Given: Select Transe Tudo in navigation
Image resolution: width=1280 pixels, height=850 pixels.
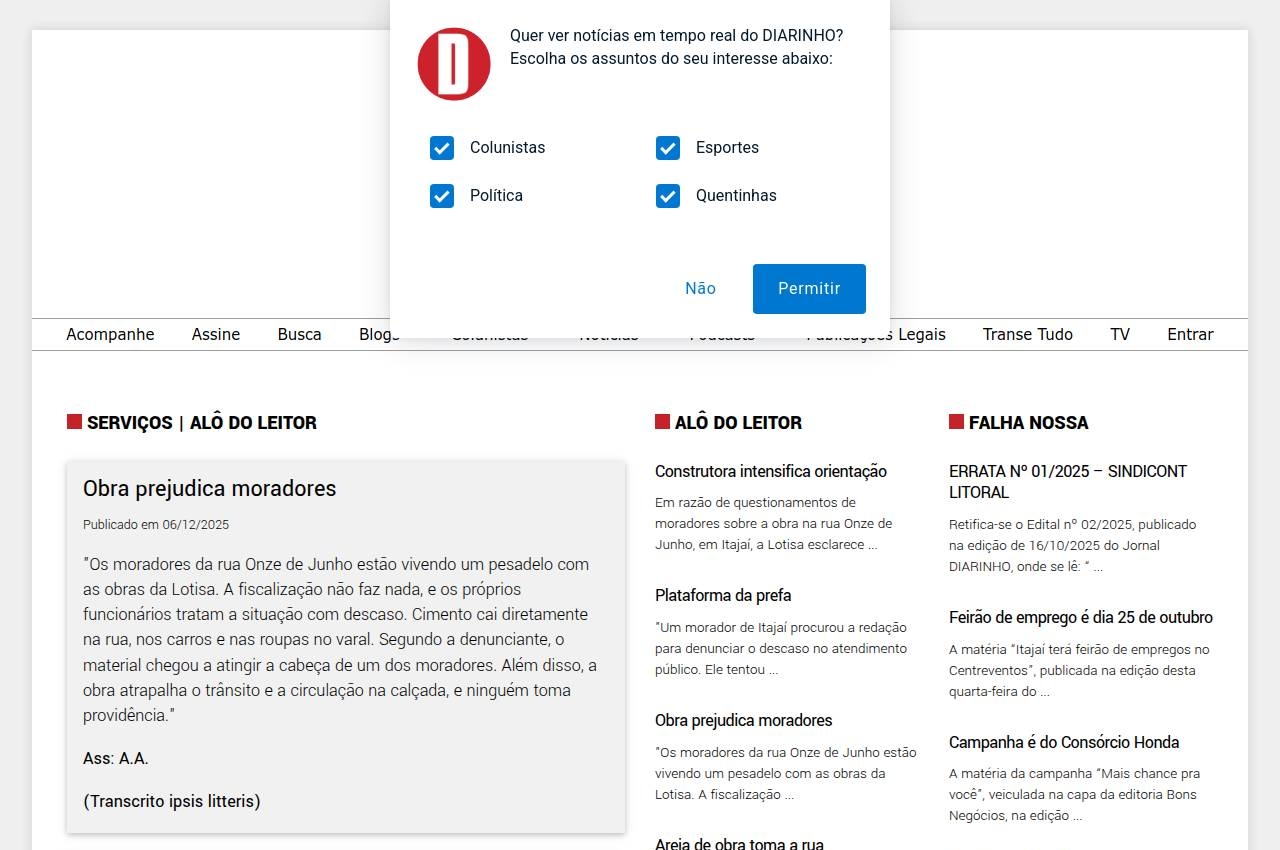Looking at the screenshot, I should pyautogui.click(x=1027, y=335).
